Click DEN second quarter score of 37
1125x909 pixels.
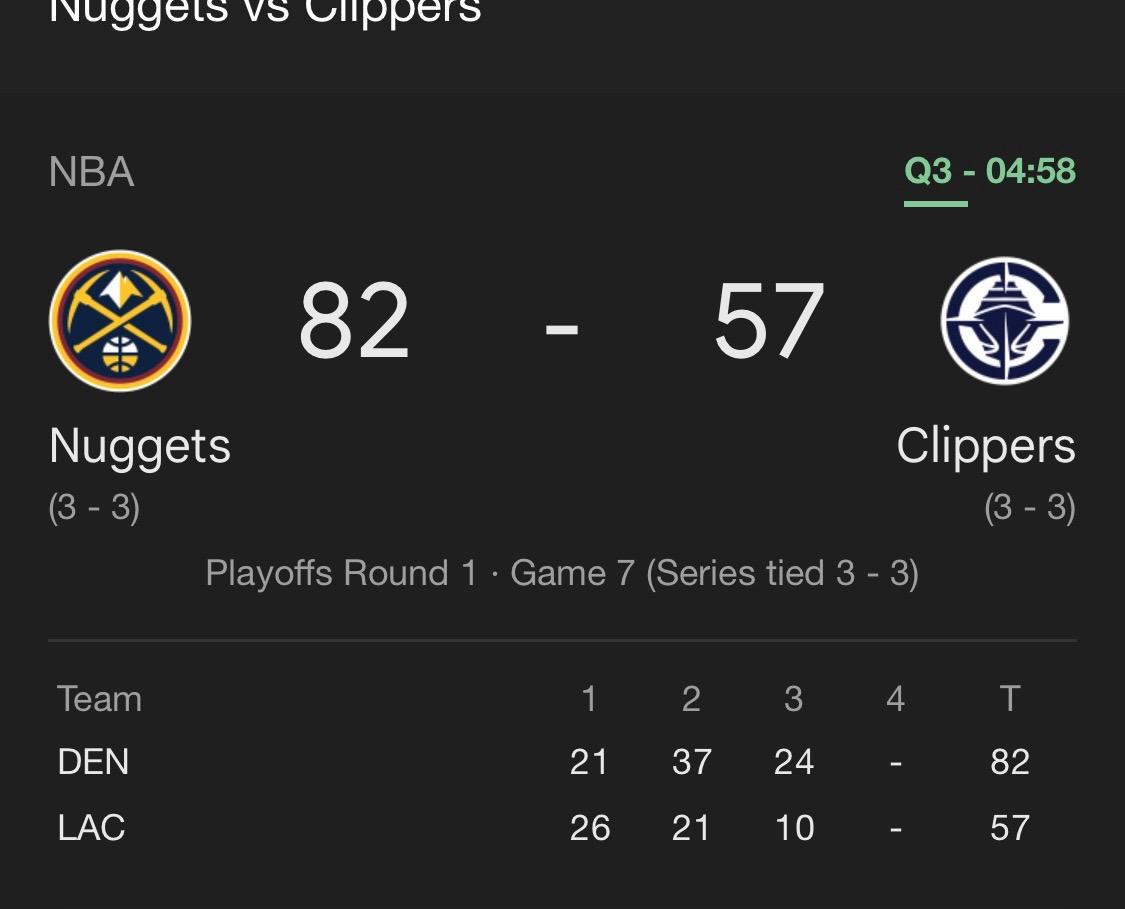pyautogui.click(x=692, y=762)
